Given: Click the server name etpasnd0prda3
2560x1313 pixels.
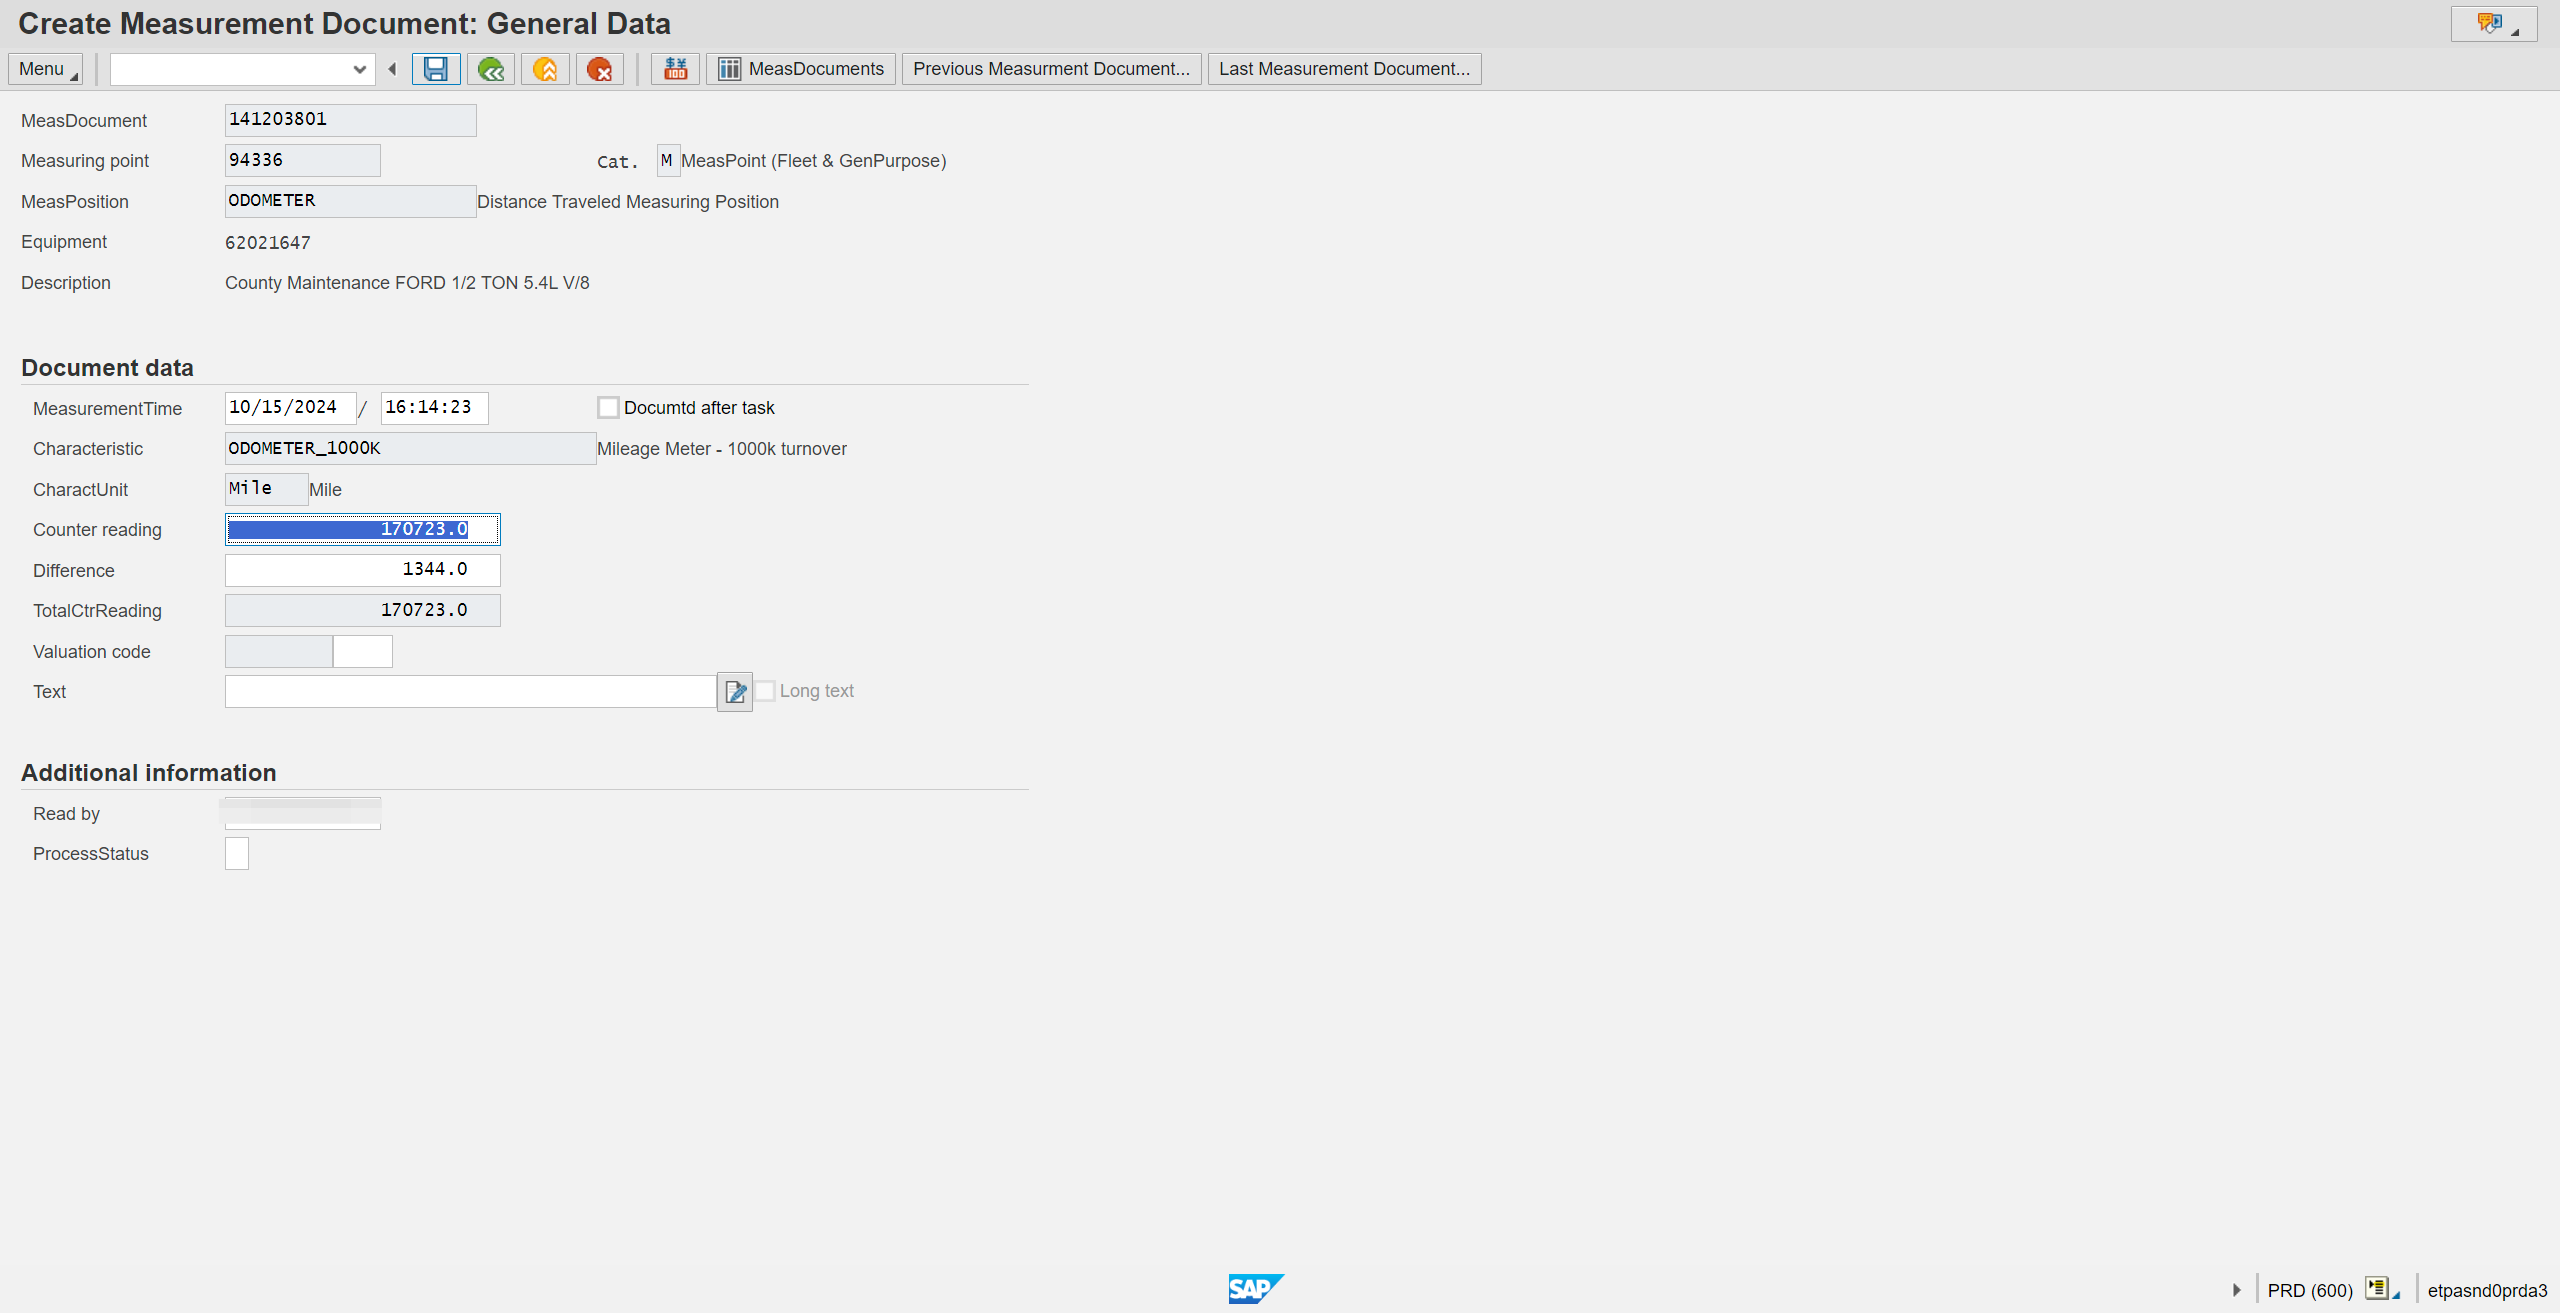Looking at the screenshot, I should point(2487,1290).
